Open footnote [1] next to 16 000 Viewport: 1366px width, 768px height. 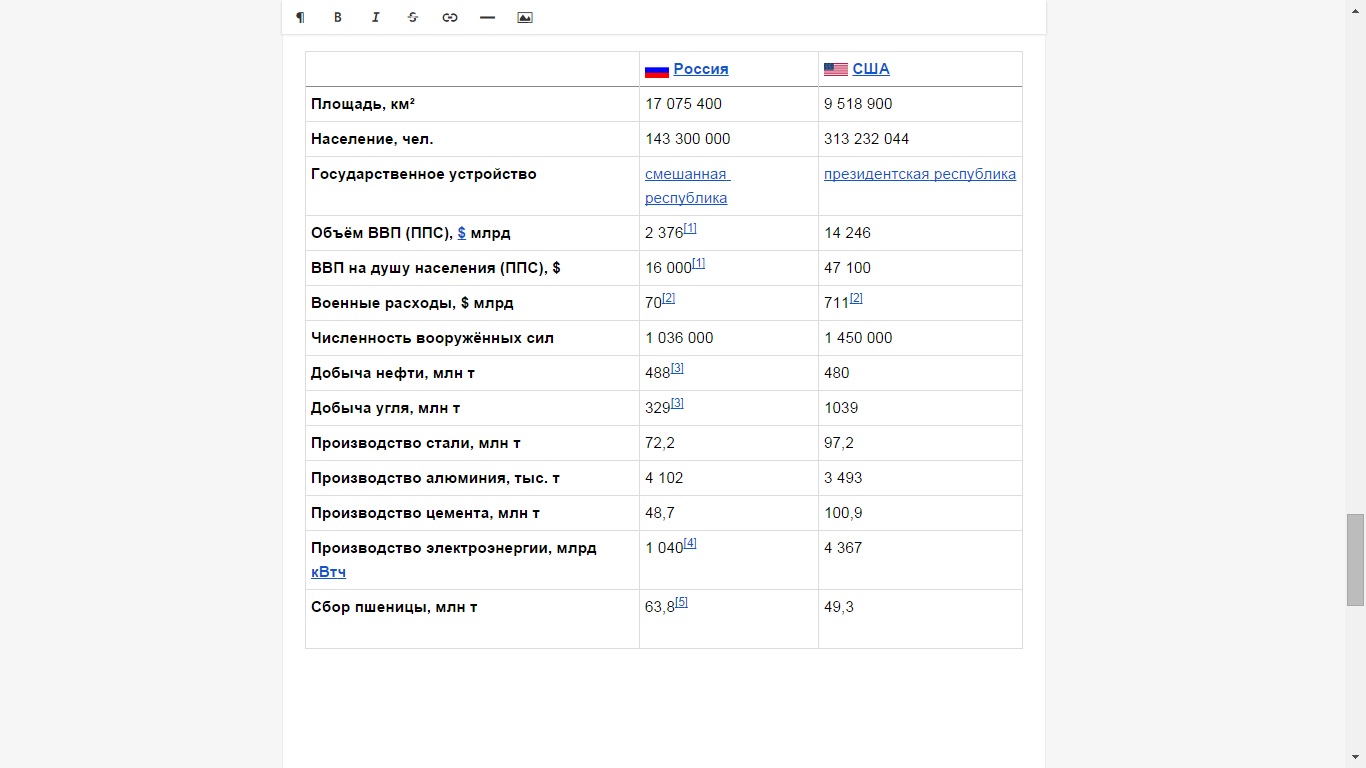click(699, 263)
